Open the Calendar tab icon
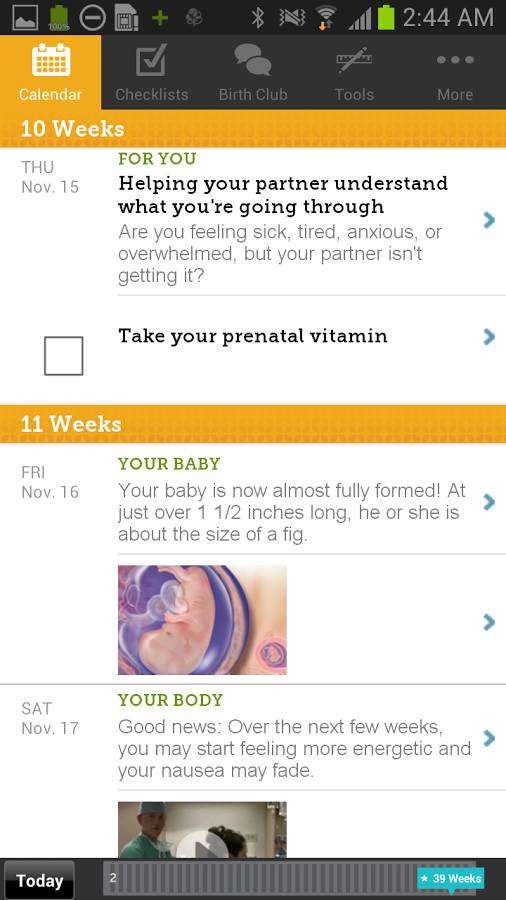 [50, 60]
